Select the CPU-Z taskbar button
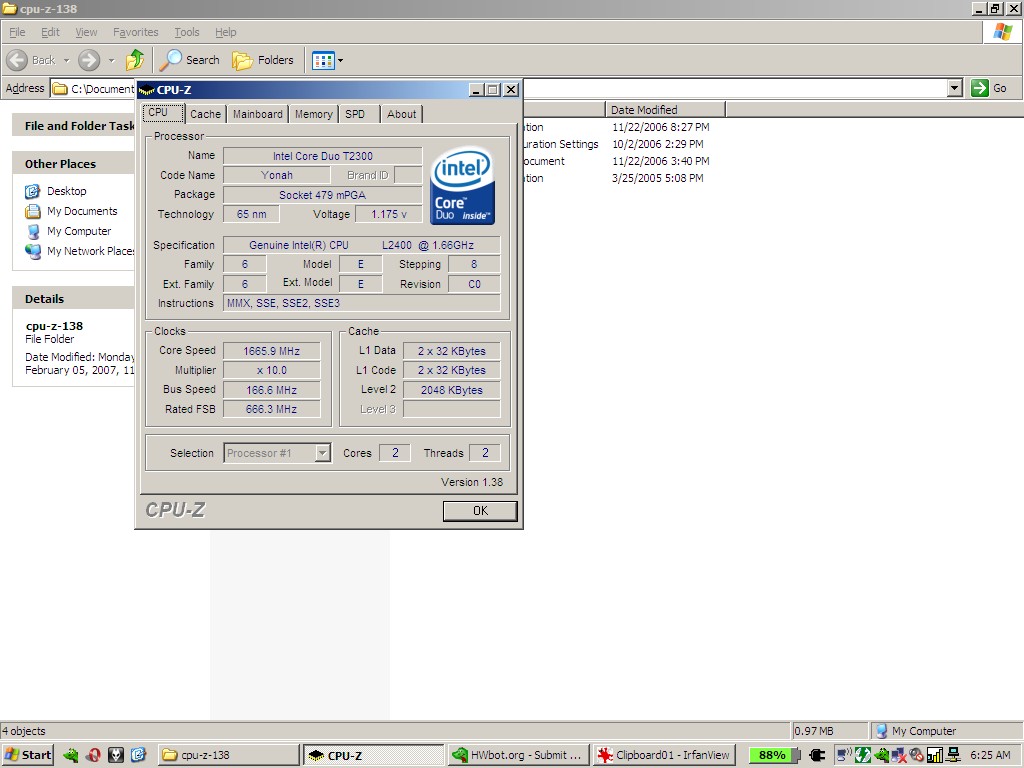 pos(374,755)
